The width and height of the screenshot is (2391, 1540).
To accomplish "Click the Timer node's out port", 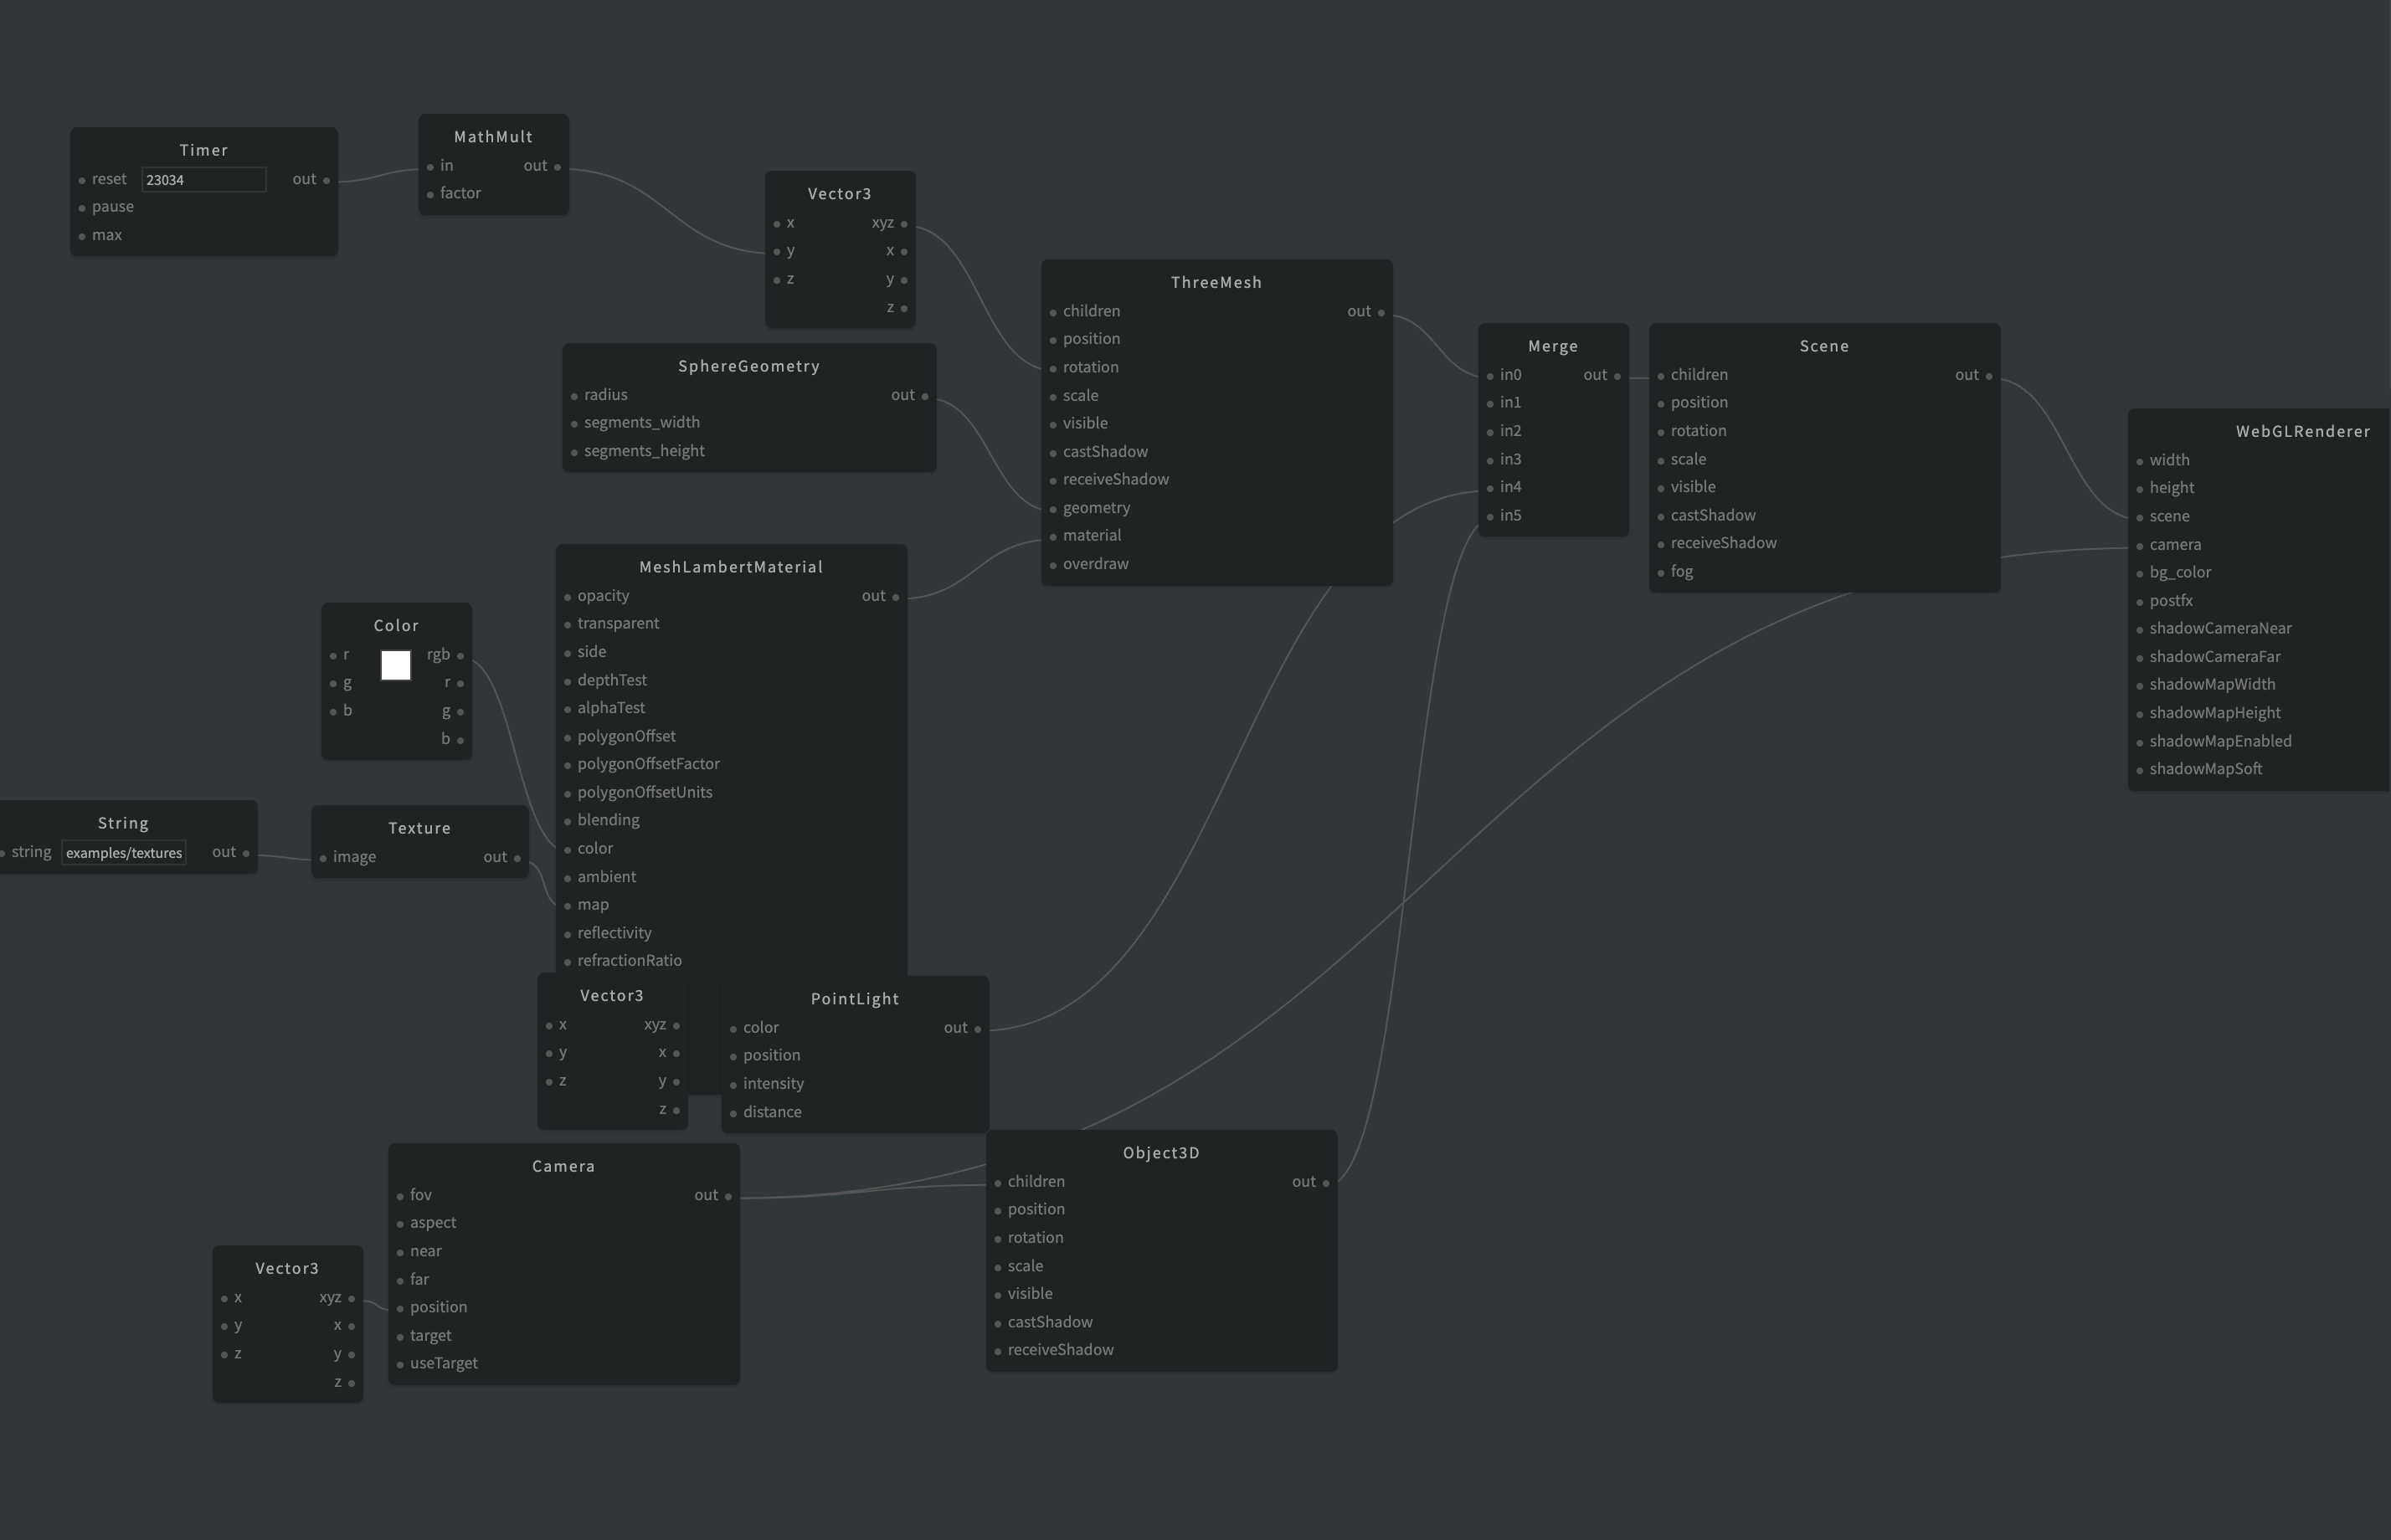I will (326, 181).
